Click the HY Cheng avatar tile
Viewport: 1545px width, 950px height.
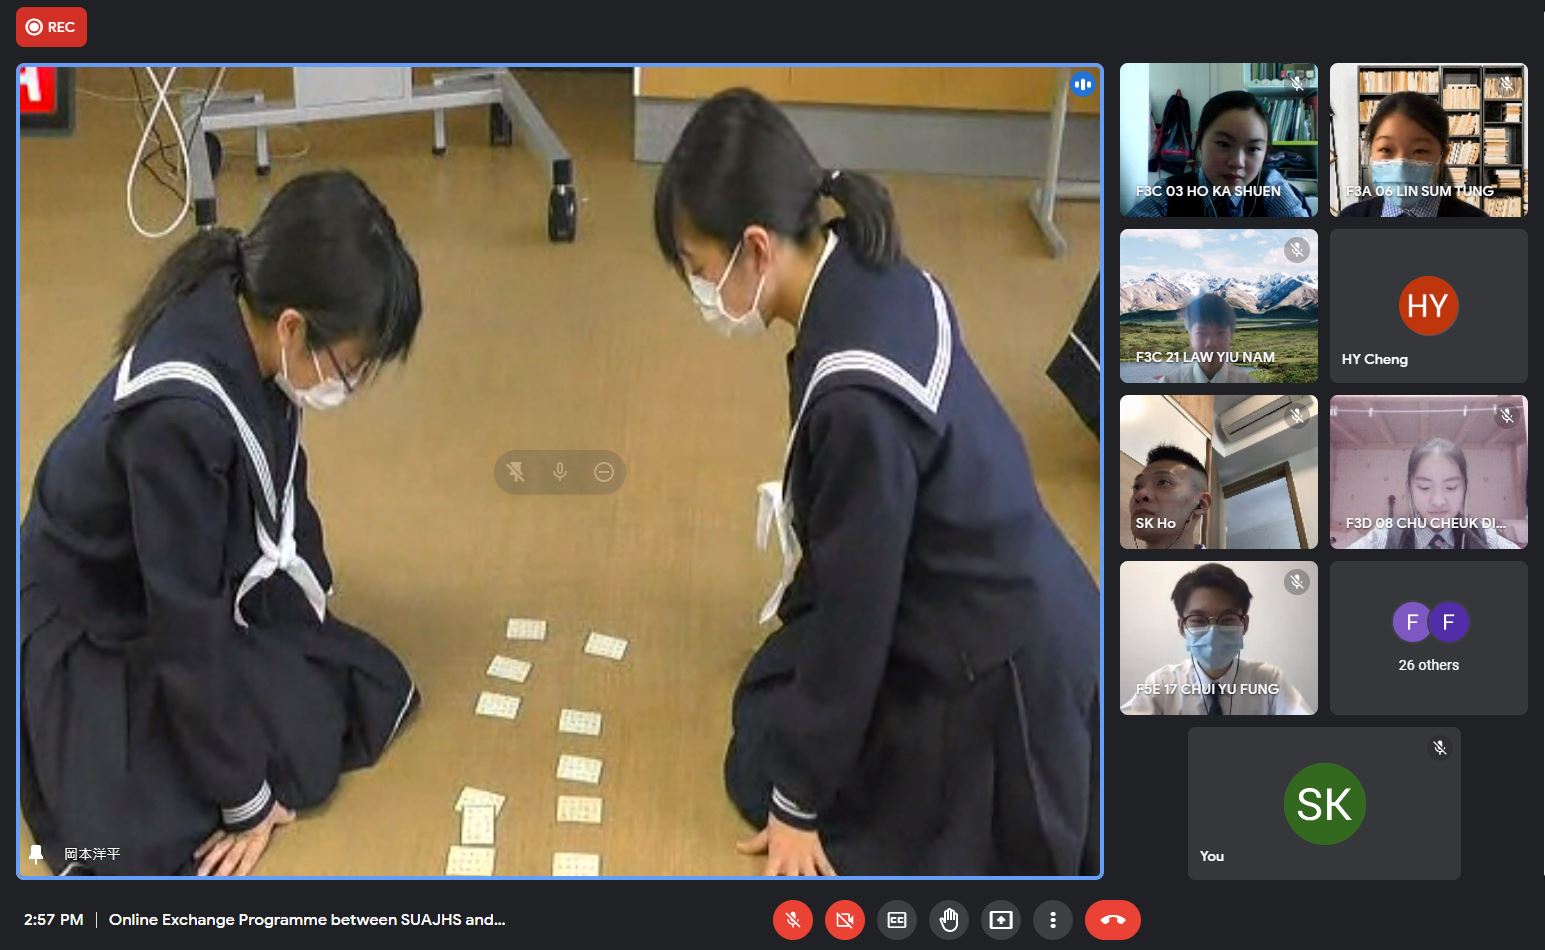click(x=1428, y=306)
